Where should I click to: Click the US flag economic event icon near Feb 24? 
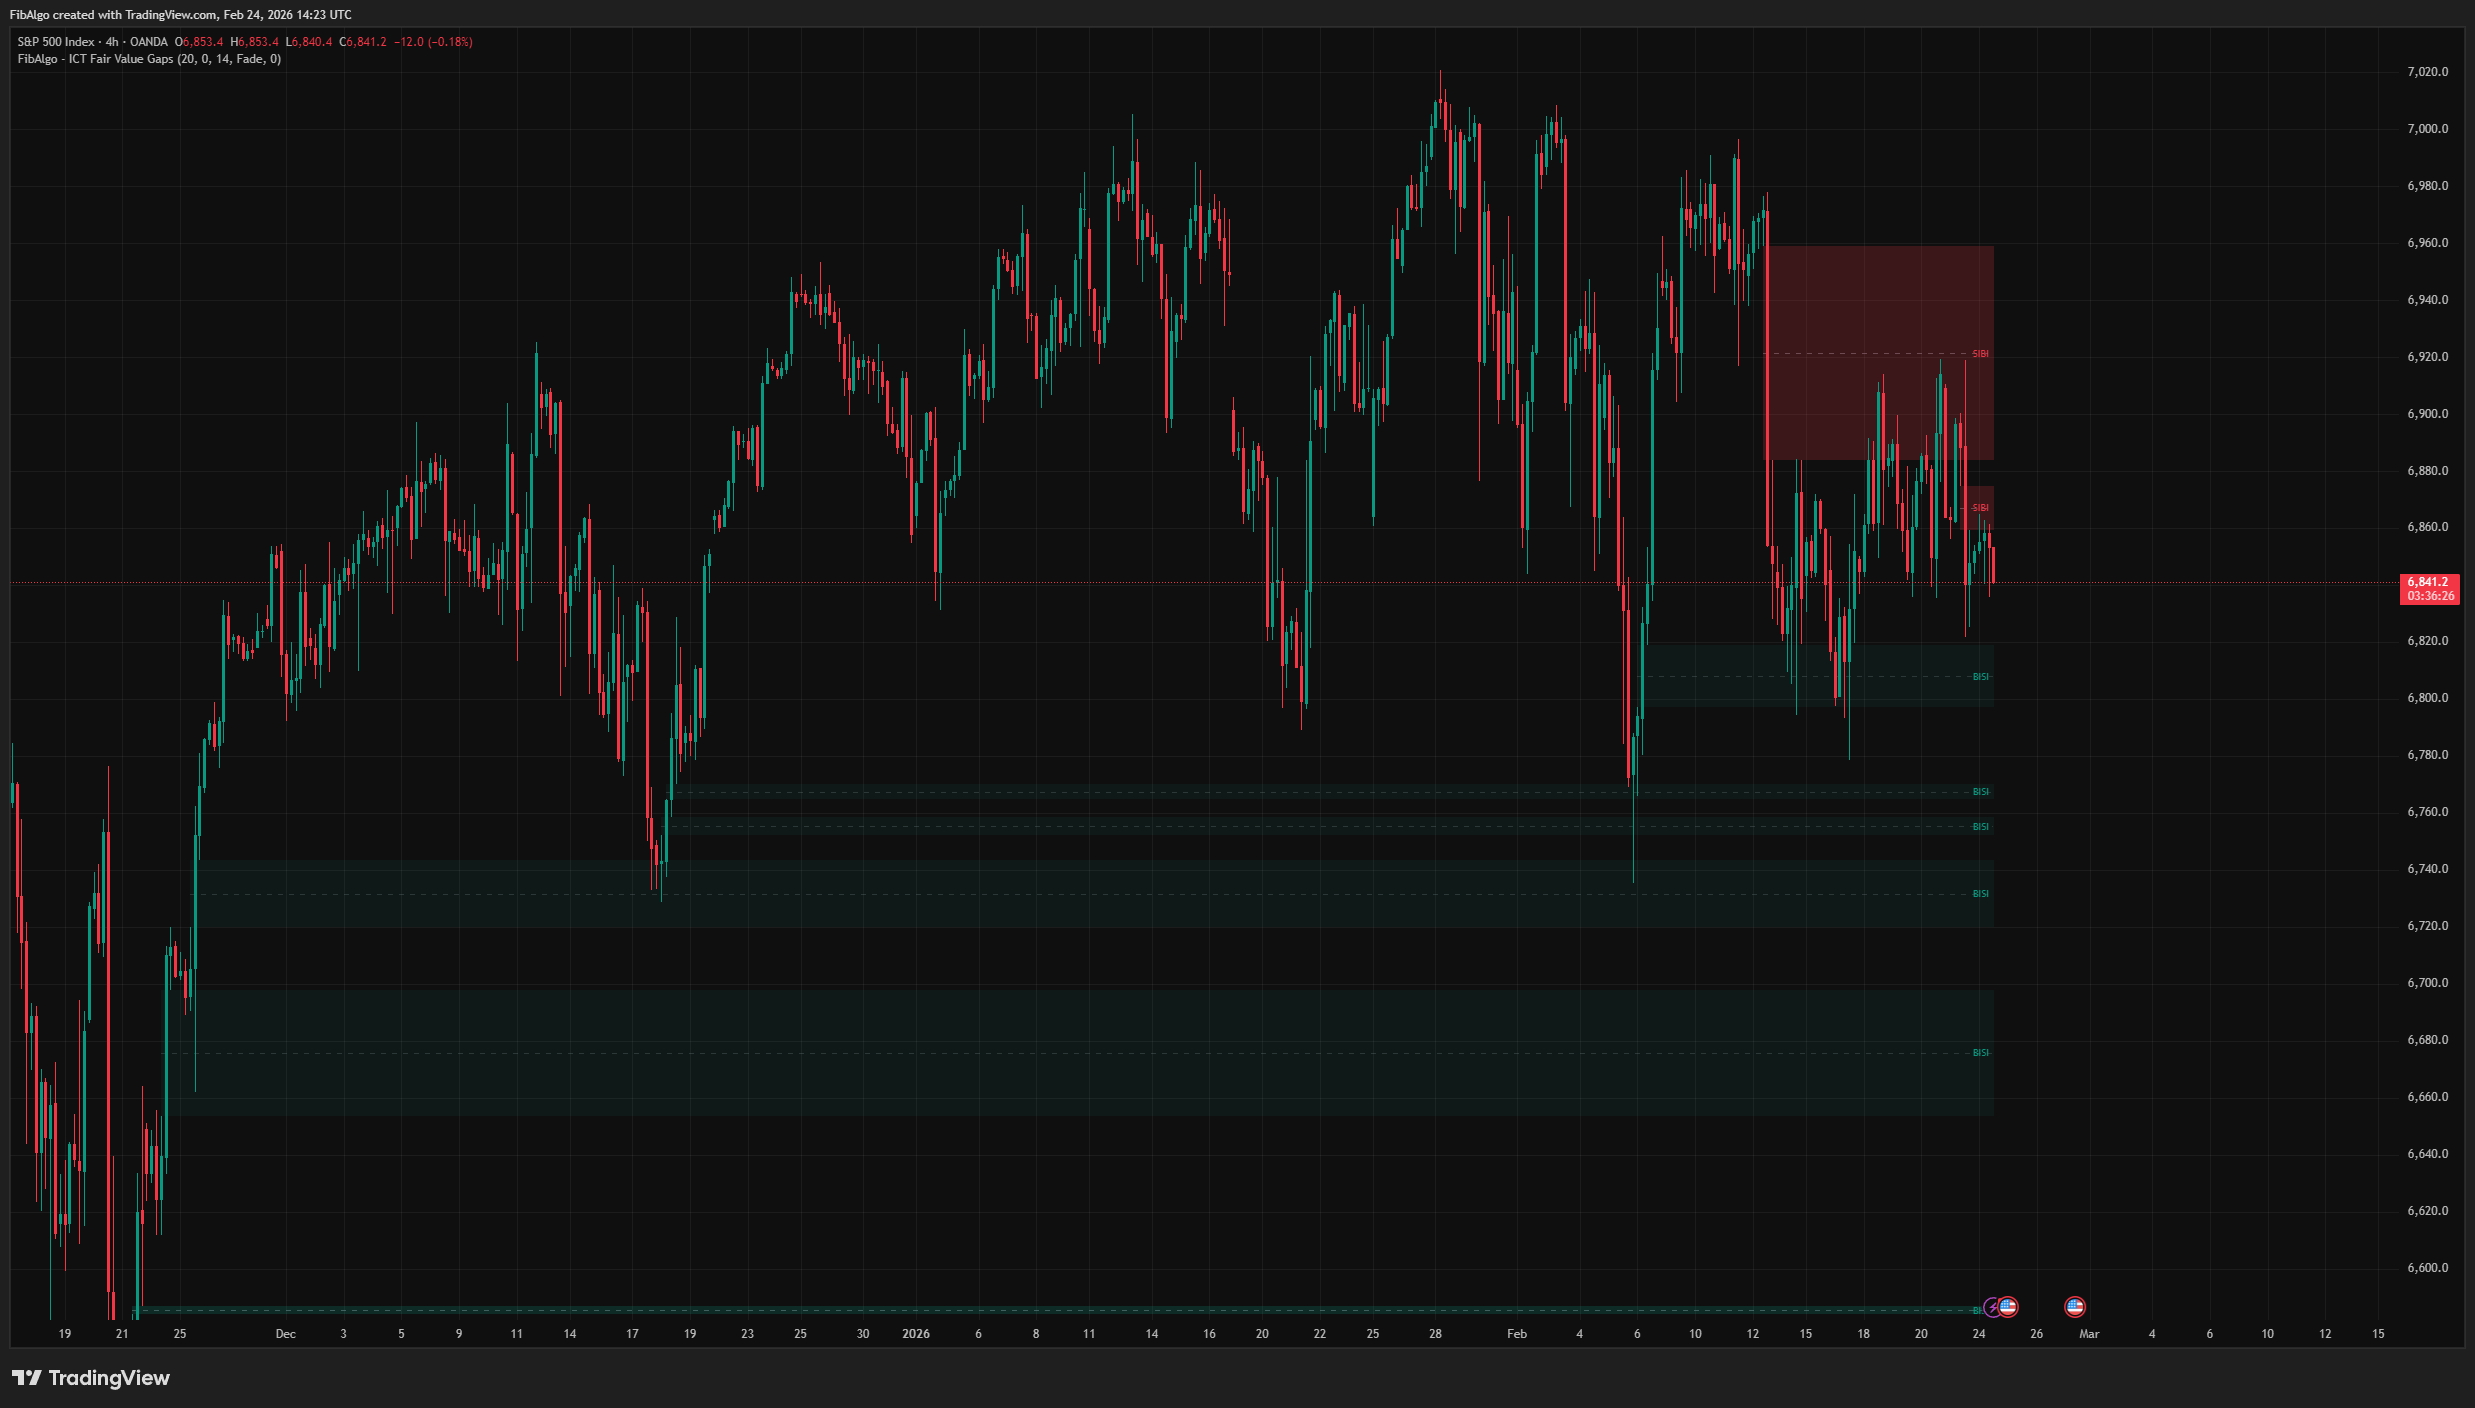[2008, 1307]
